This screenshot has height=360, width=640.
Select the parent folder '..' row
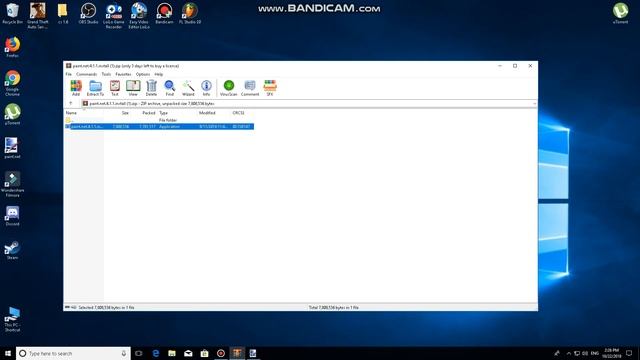tap(159, 120)
